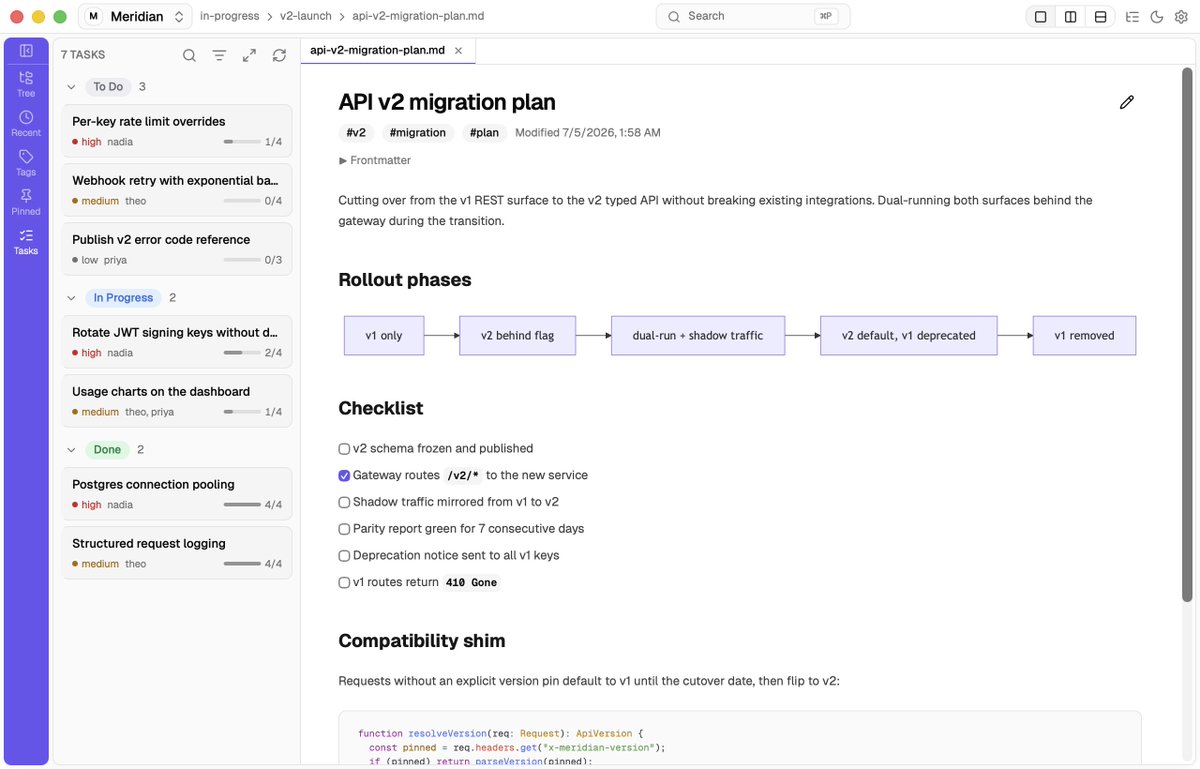Click the 'v1 only' diagram node
1200x769 pixels.
click(384, 336)
